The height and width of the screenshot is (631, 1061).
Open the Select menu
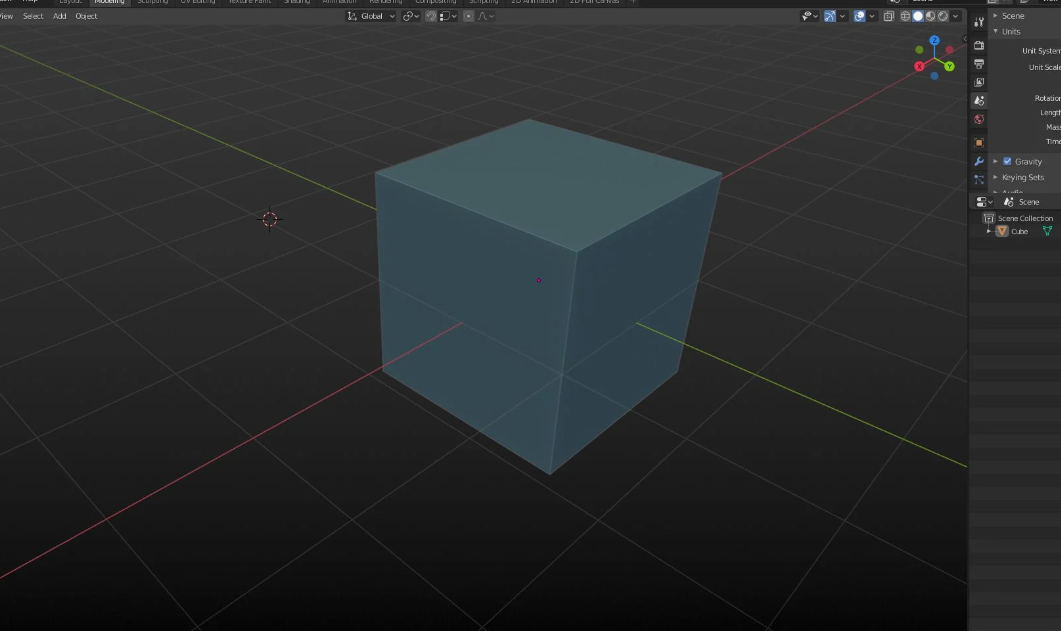32,16
